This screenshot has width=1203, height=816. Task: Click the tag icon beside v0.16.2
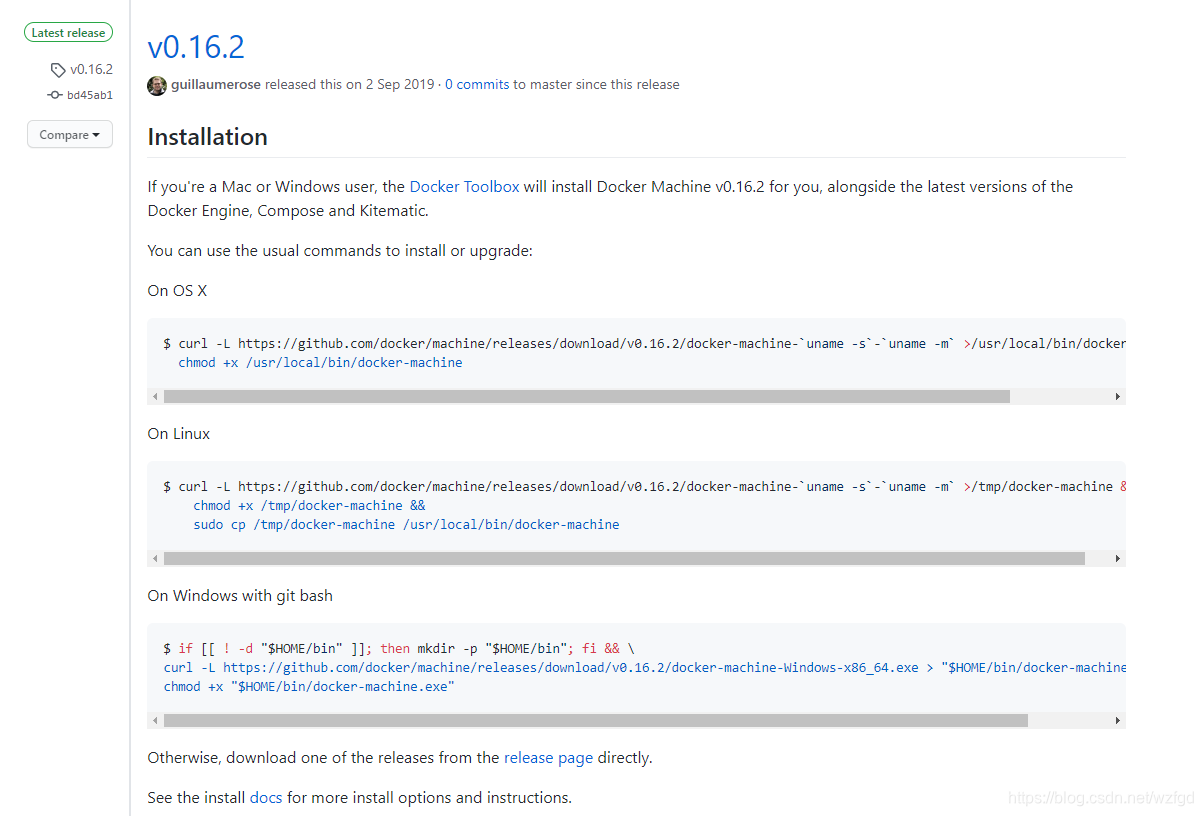click(58, 70)
